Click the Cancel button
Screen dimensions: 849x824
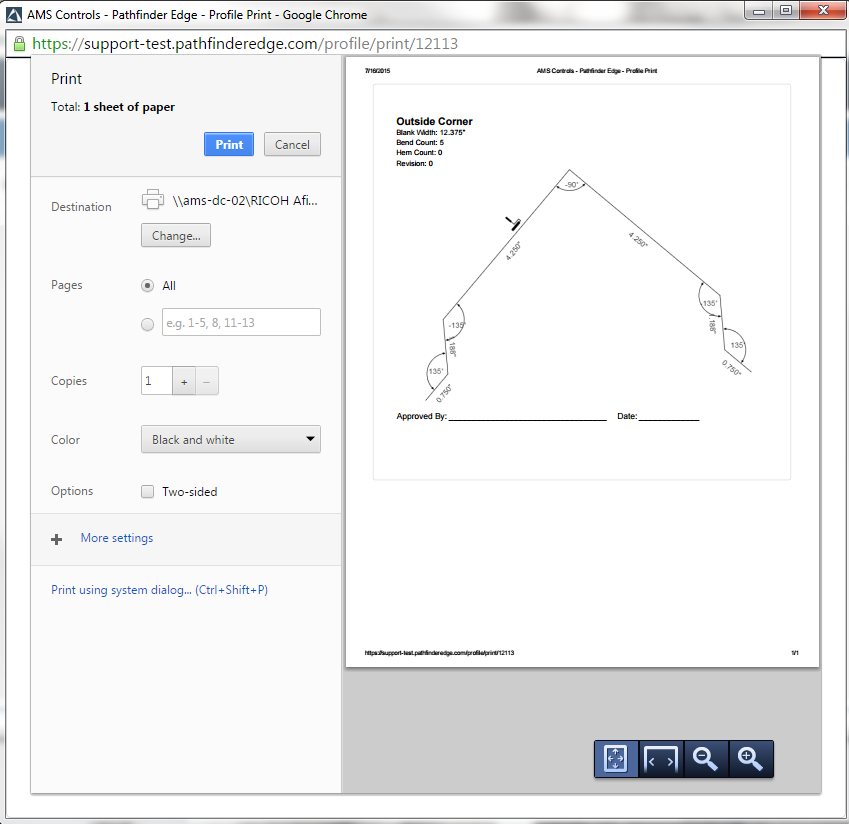[292, 144]
